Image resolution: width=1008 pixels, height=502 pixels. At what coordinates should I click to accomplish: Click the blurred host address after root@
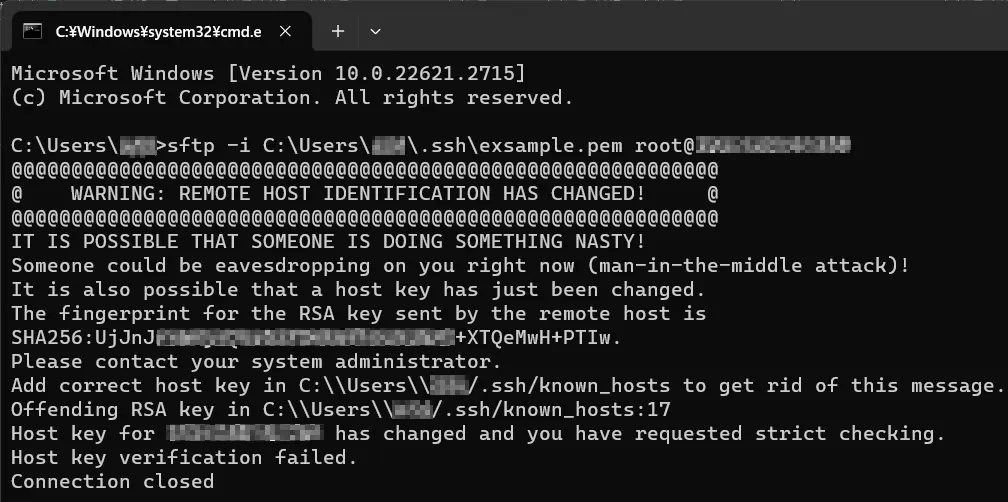[773, 145]
